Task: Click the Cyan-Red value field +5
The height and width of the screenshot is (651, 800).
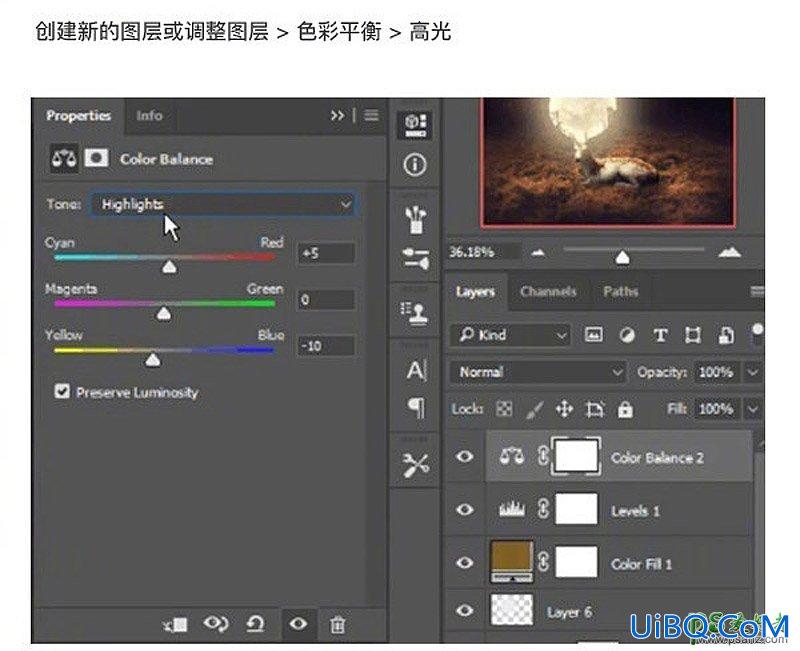Action: 326,253
